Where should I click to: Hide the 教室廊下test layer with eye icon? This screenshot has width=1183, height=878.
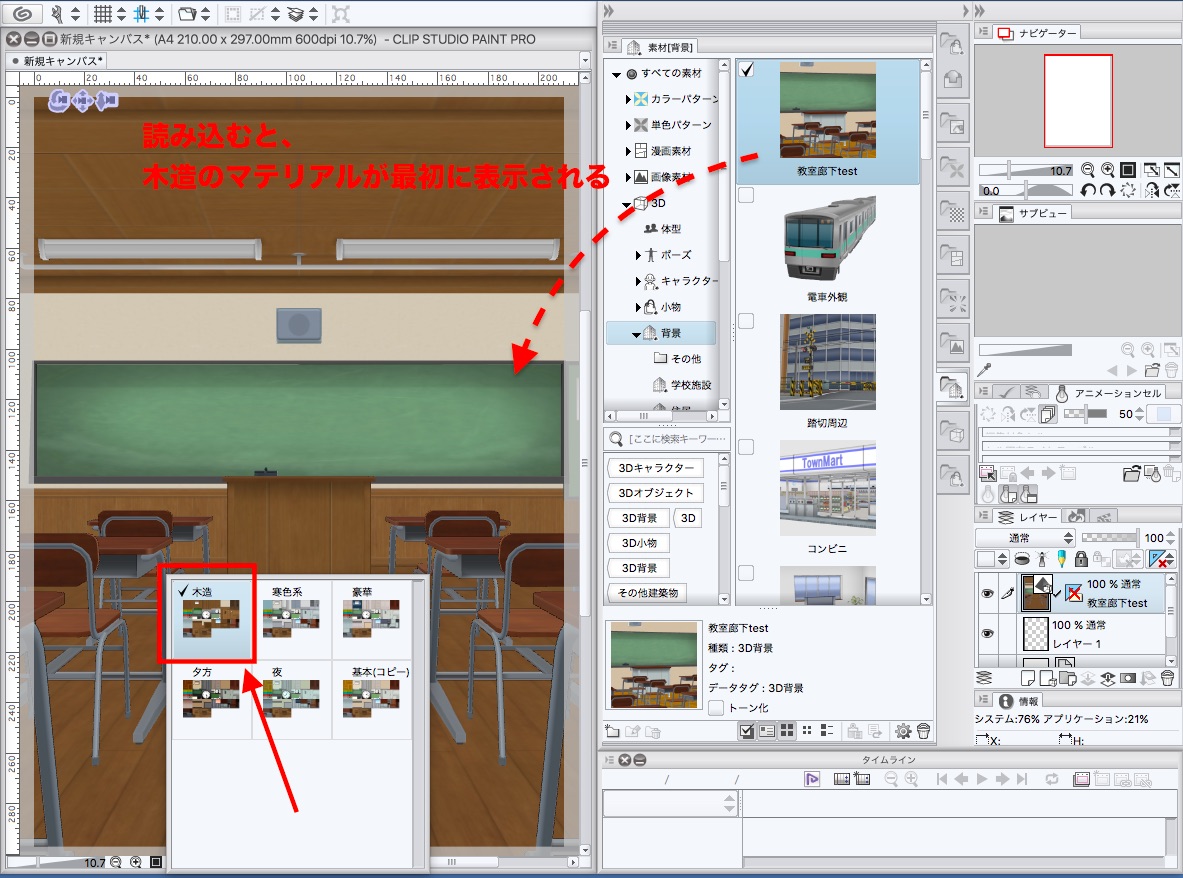987,593
